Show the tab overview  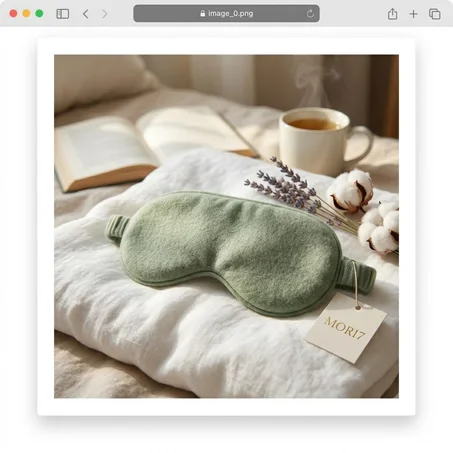(x=434, y=14)
